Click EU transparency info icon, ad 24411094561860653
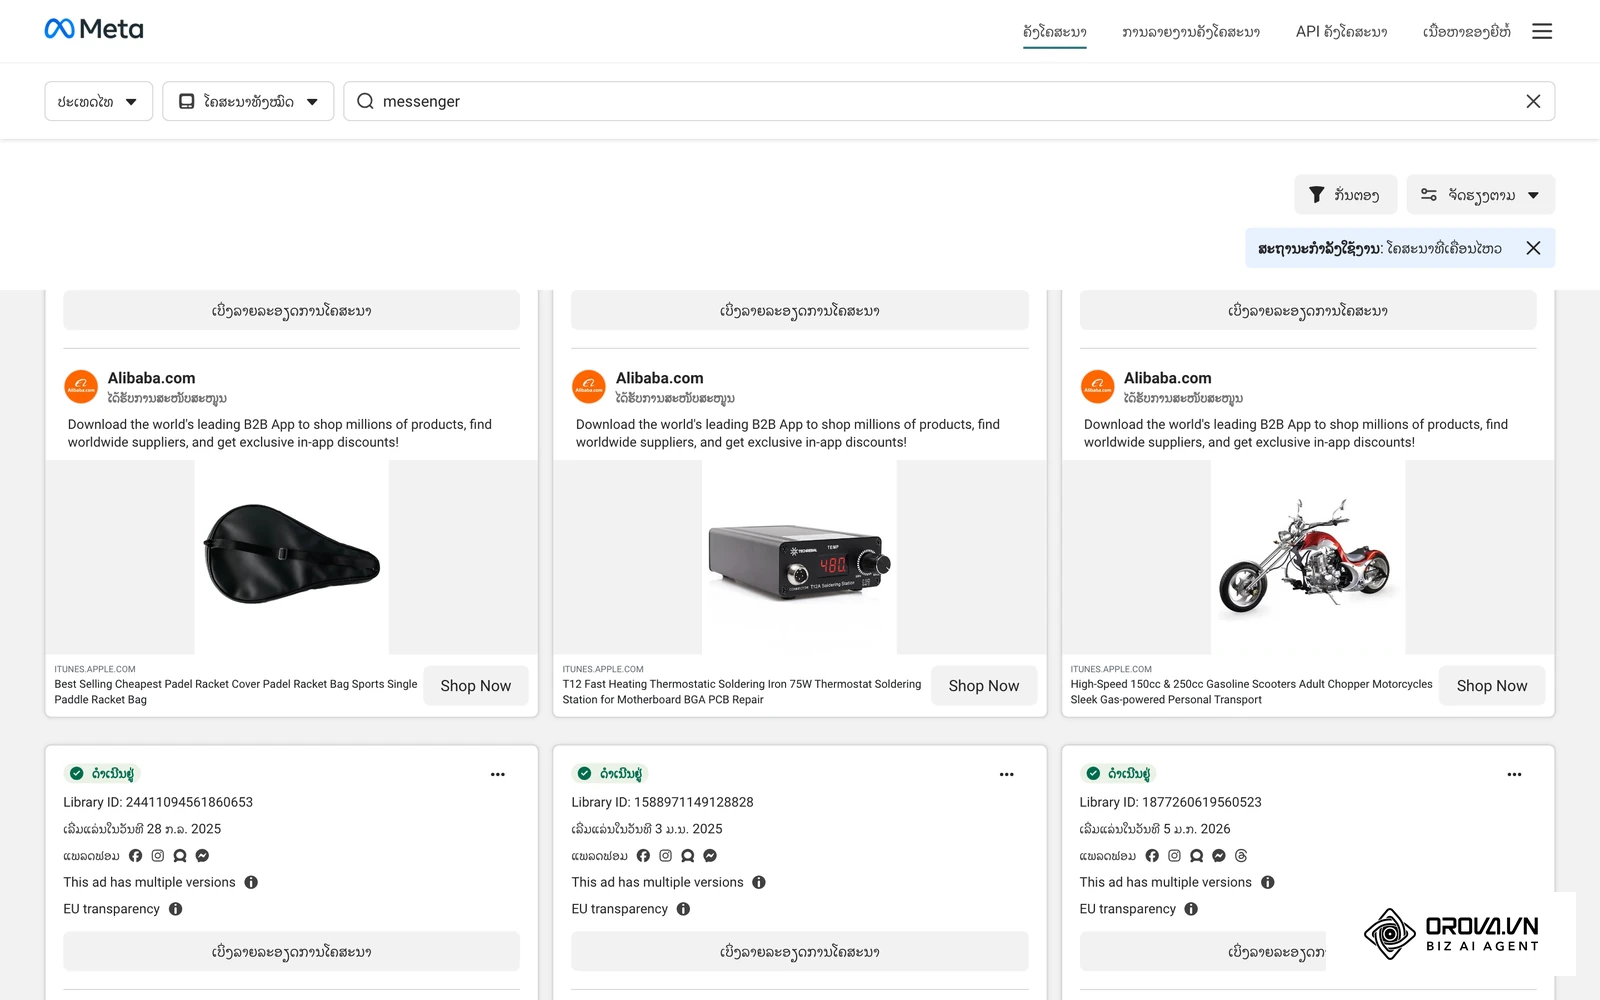1600x1000 pixels. point(176,909)
